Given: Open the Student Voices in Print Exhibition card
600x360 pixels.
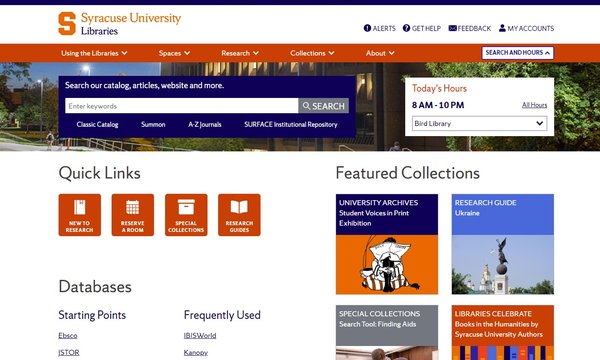Looking at the screenshot, I should 387,244.
